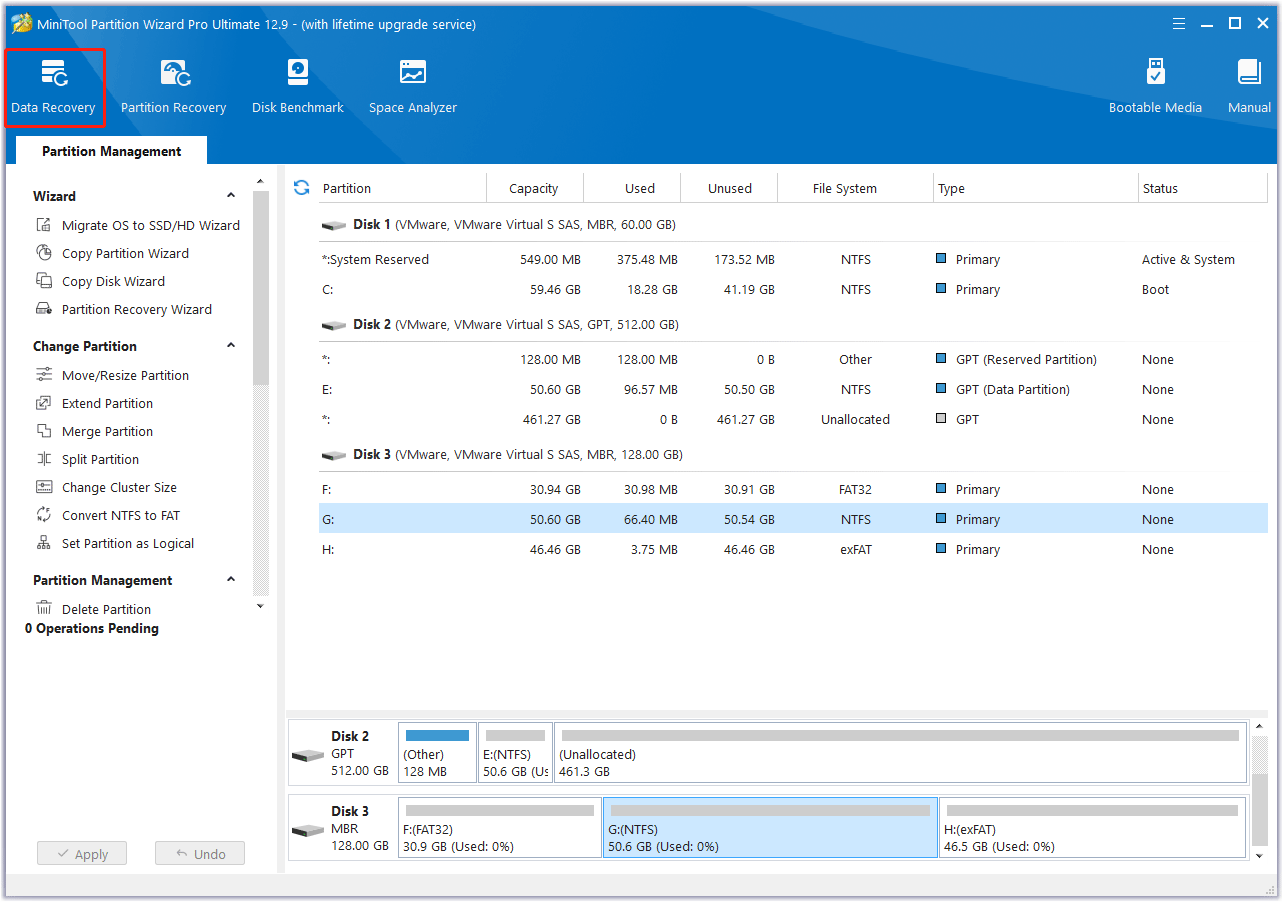Create Bootable Media

point(1155,87)
